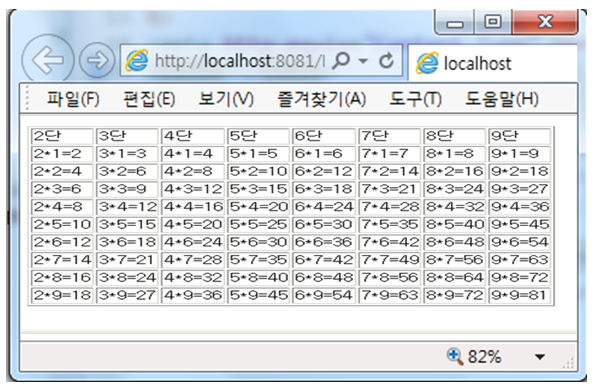Screen dimensions: 603x391
Task: Open the address bar autocomplete dropdown arrow
Action: tap(363, 61)
